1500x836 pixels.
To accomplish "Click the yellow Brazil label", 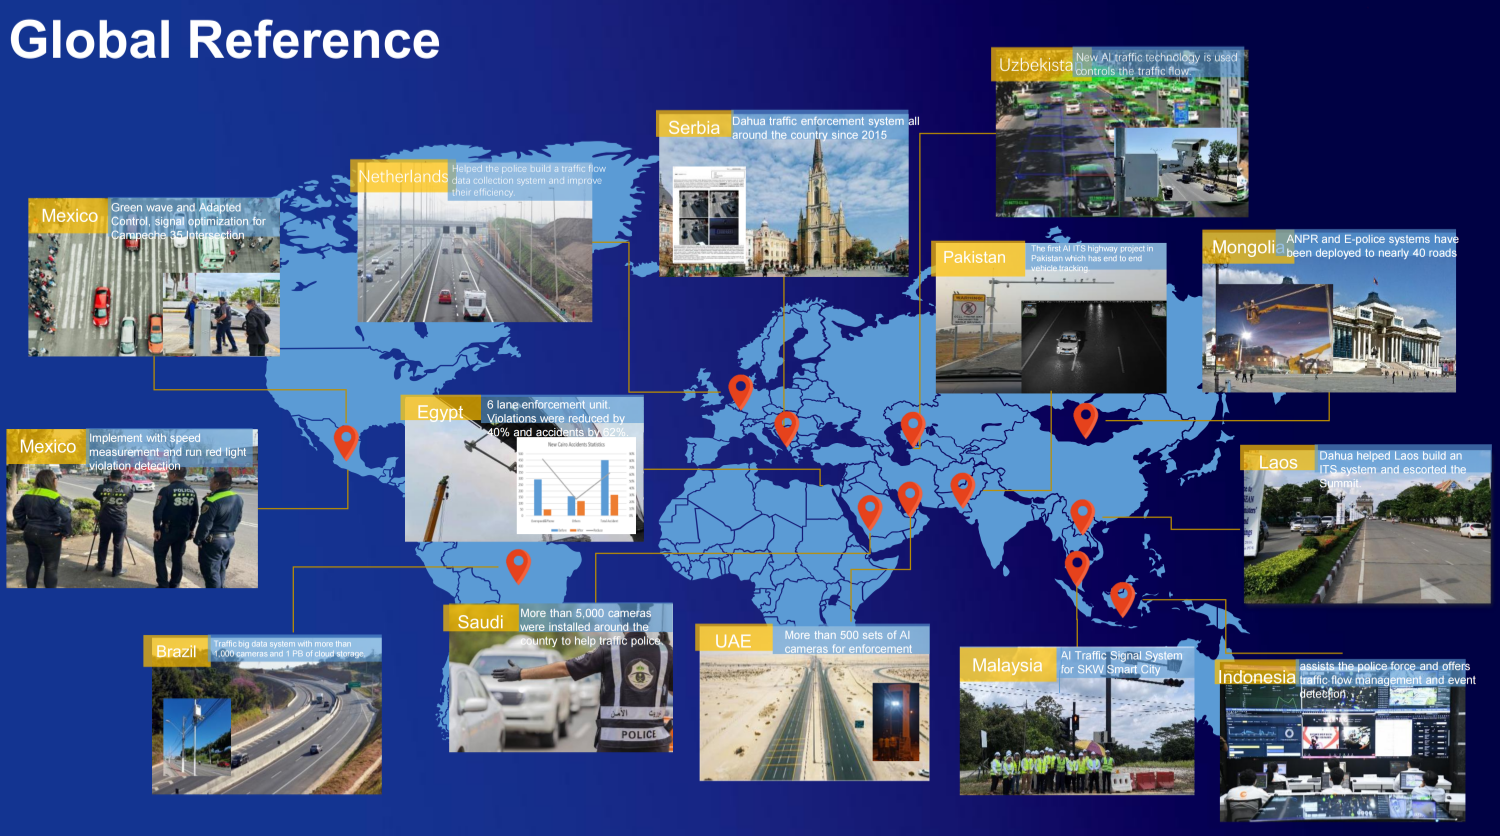I will (x=177, y=650).
